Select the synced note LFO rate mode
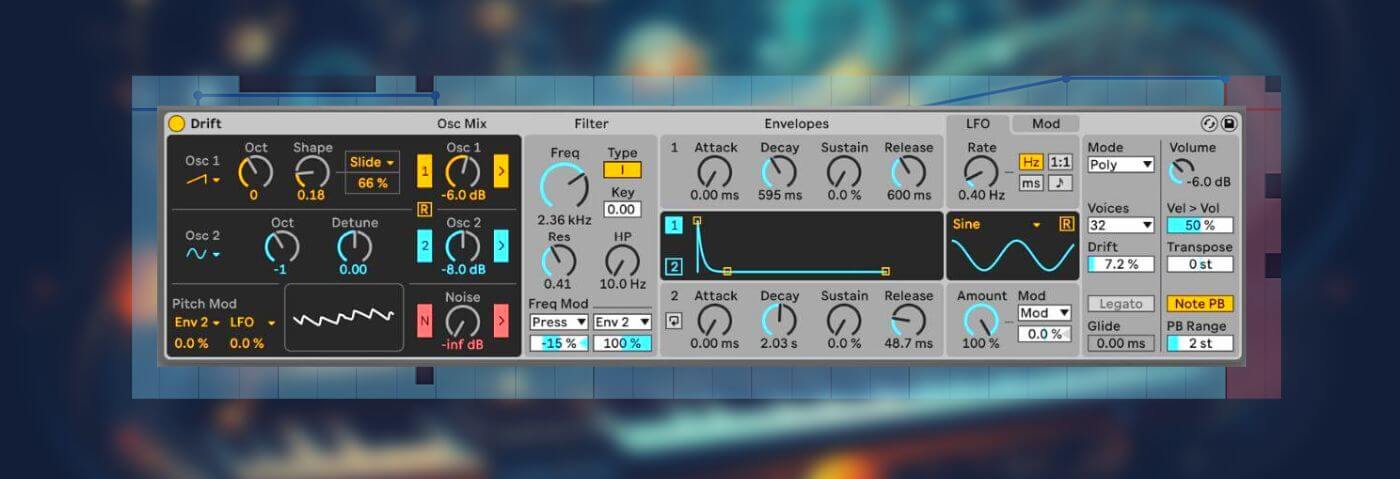The width and height of the screenshot is (1400, 479). coord(1060,183)
